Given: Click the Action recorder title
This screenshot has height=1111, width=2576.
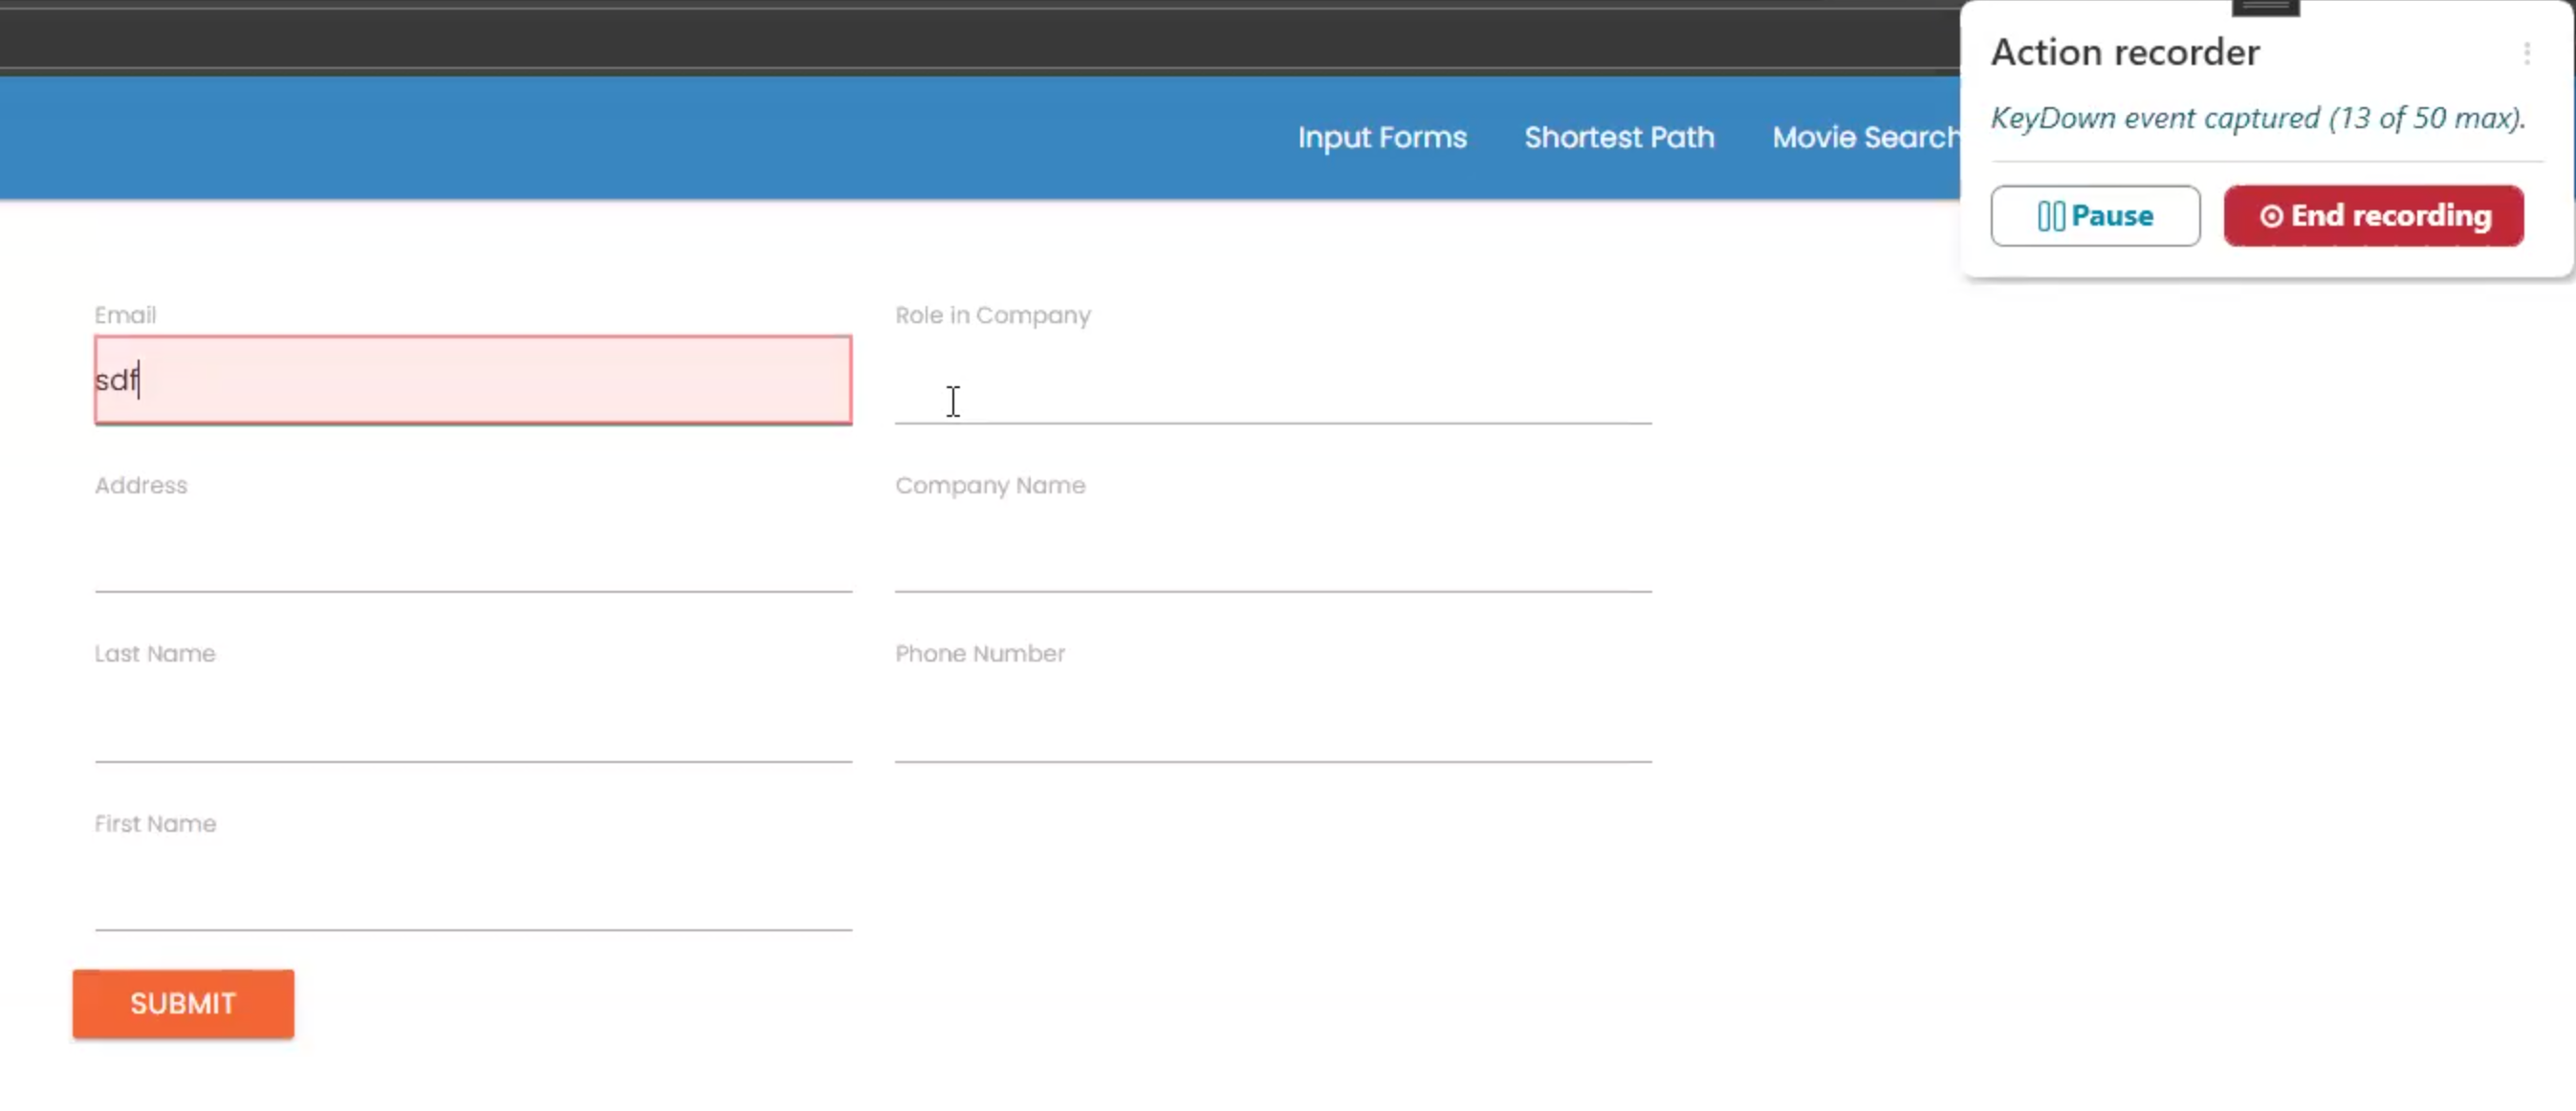Looking at the screenshot, I should [x=2125, y=52].
